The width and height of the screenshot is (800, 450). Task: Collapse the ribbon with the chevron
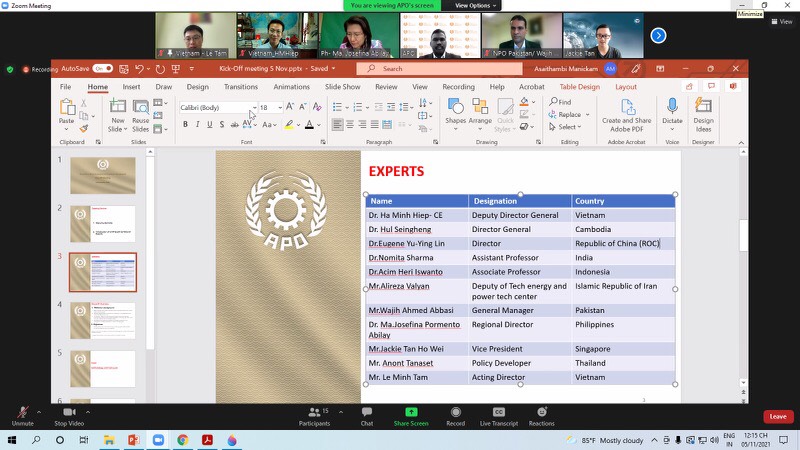(x=741, y=142)
